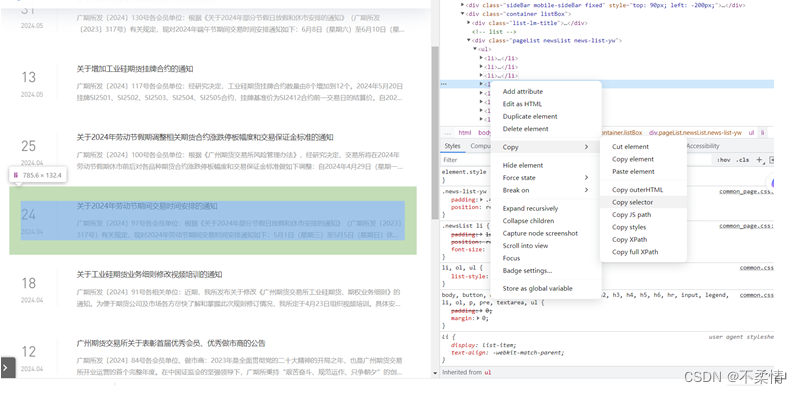Screen dimensions: 799x394
Task: Collapse the container listBox div node
Action: pos(463,14)
